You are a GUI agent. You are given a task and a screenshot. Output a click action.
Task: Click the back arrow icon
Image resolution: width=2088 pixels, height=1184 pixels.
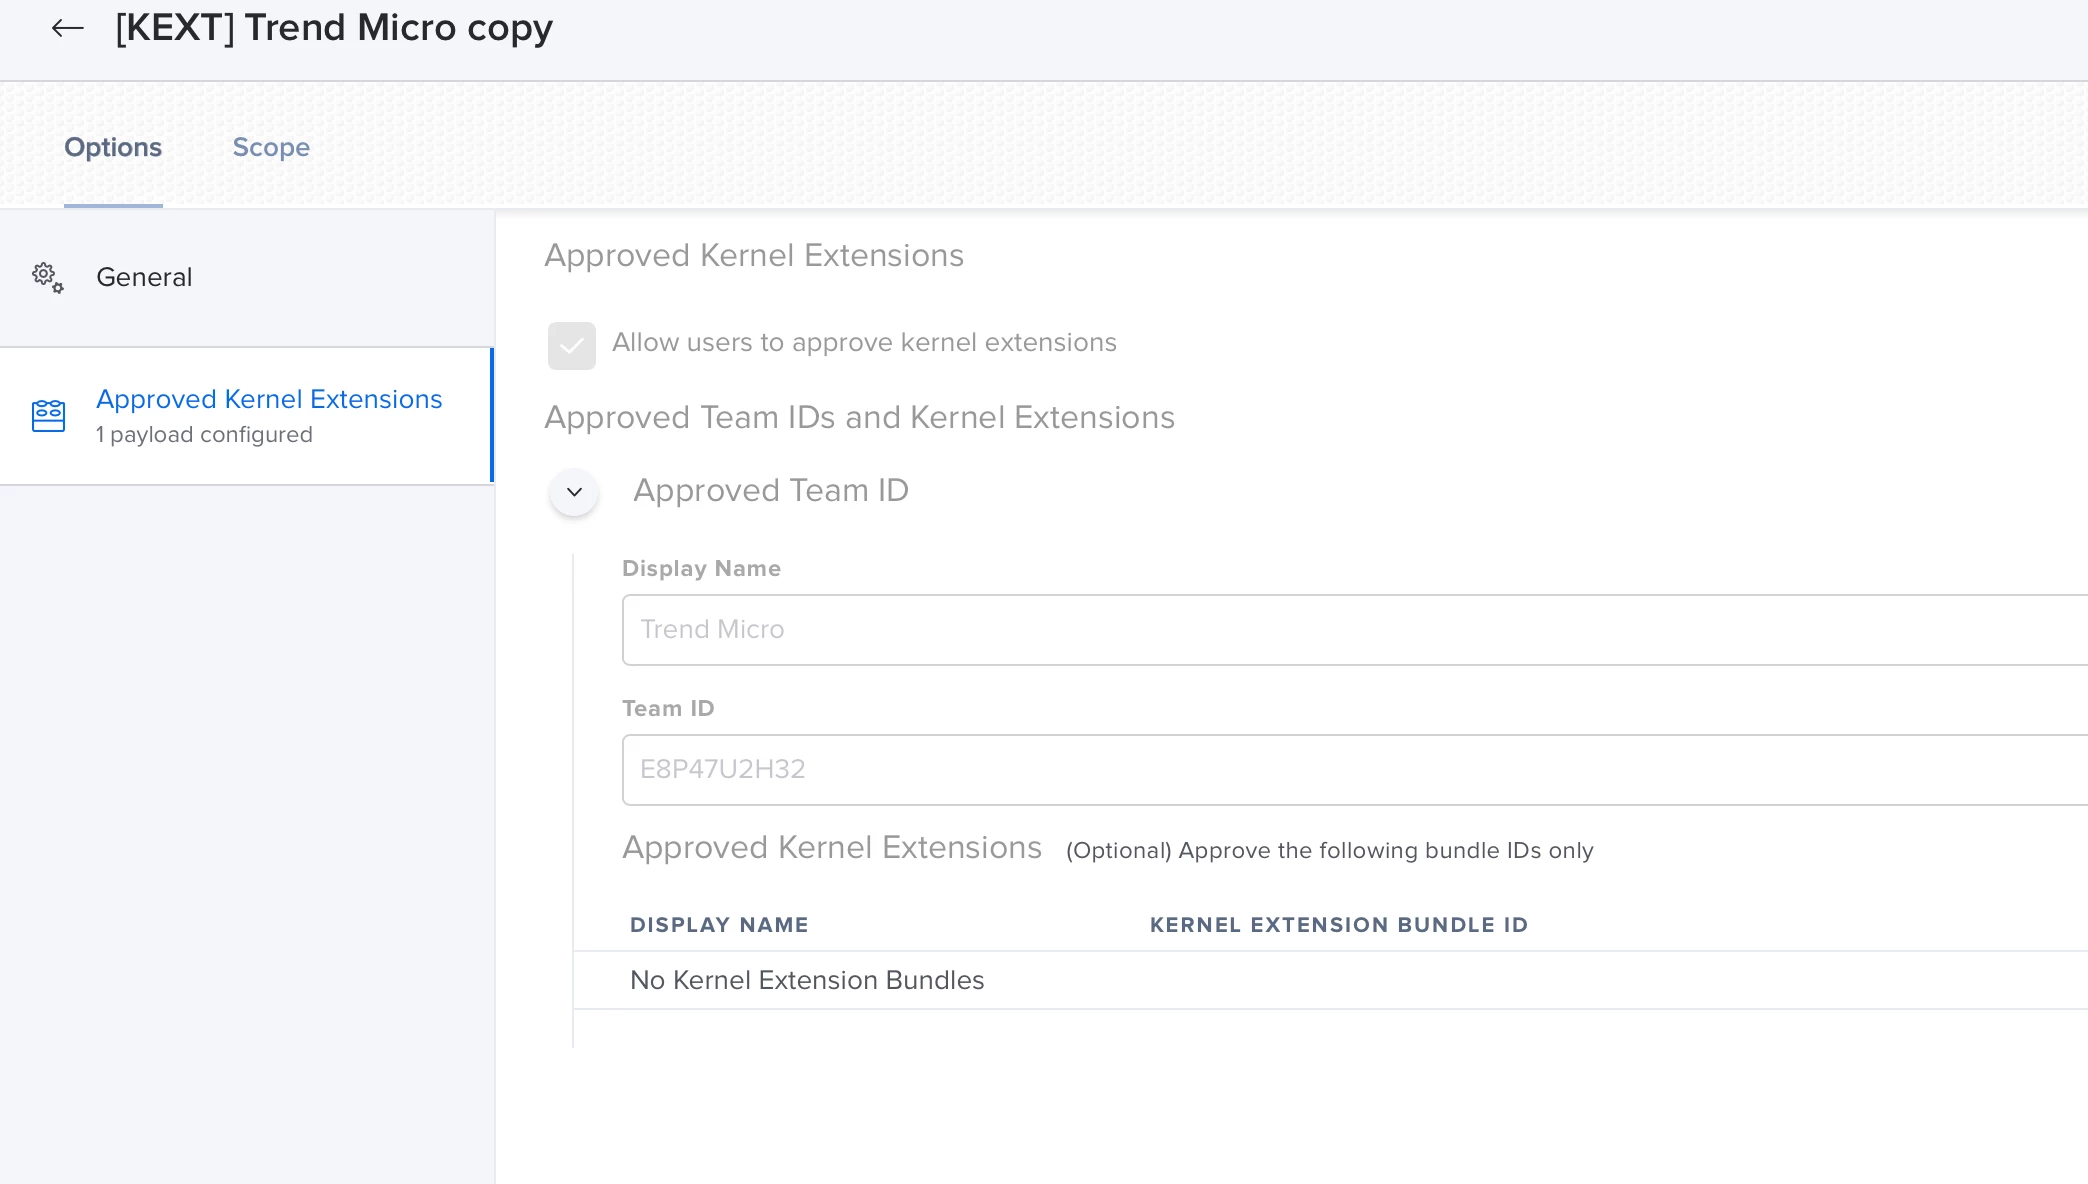[x=67, y=28]
